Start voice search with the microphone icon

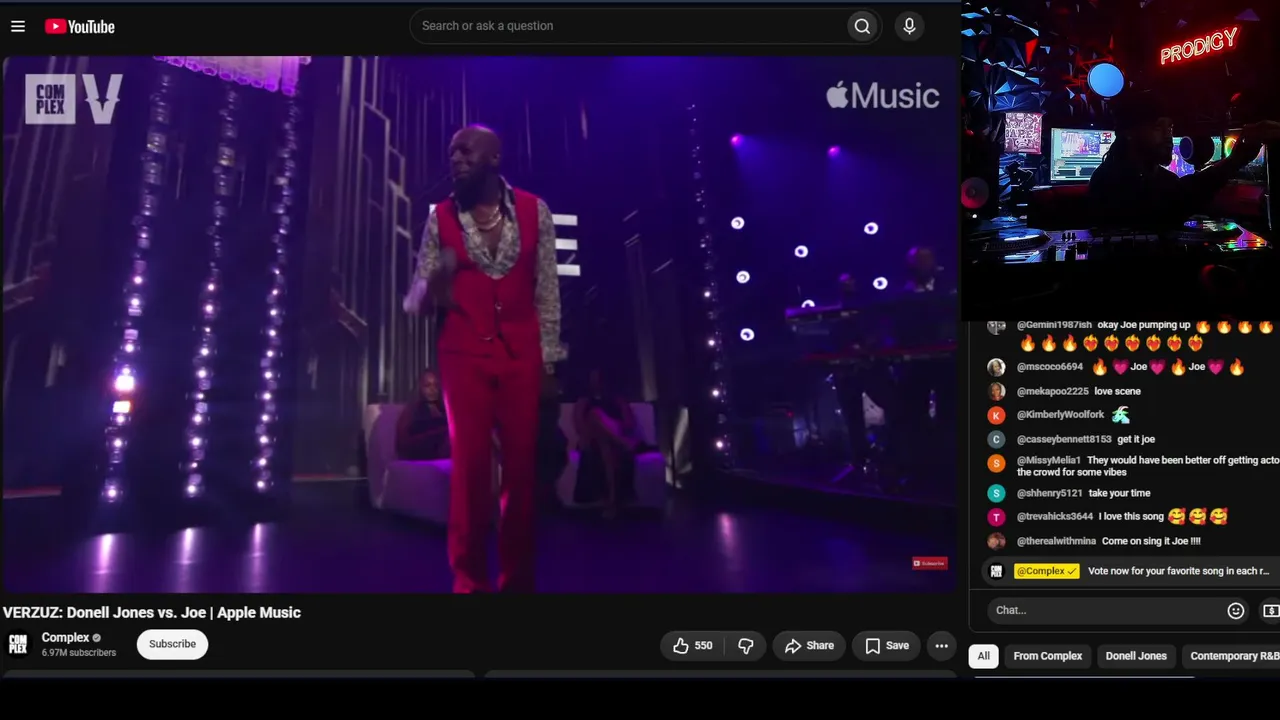click(909, 26)
